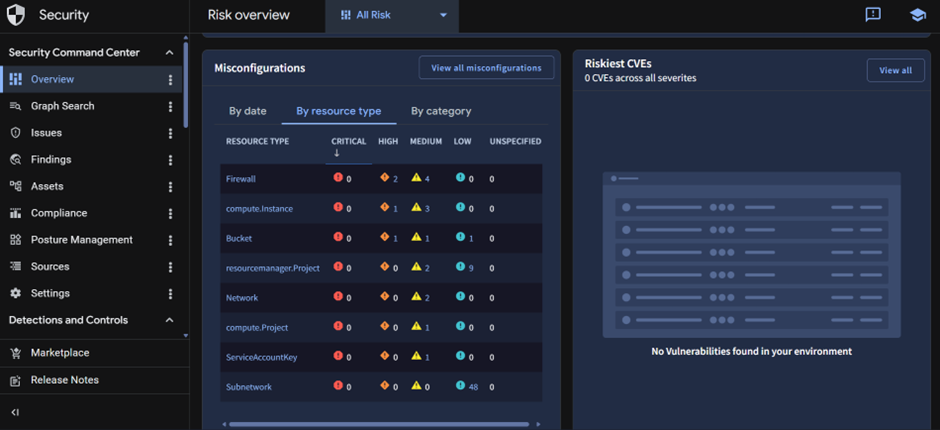Click the Assets icon in sidebar
The image size is (940, 430).
point(16,186)
